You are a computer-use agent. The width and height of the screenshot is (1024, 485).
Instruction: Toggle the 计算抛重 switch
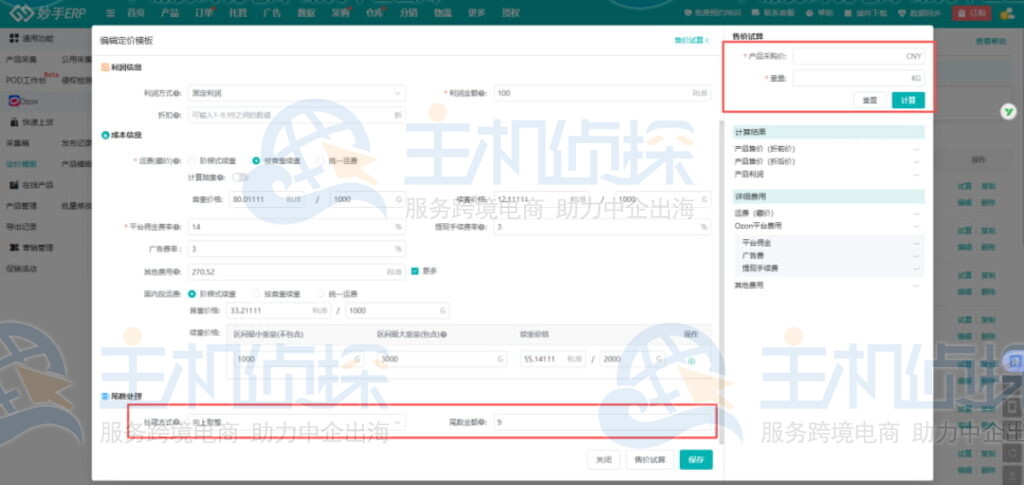pyautogui.click(x=240, y=178)
